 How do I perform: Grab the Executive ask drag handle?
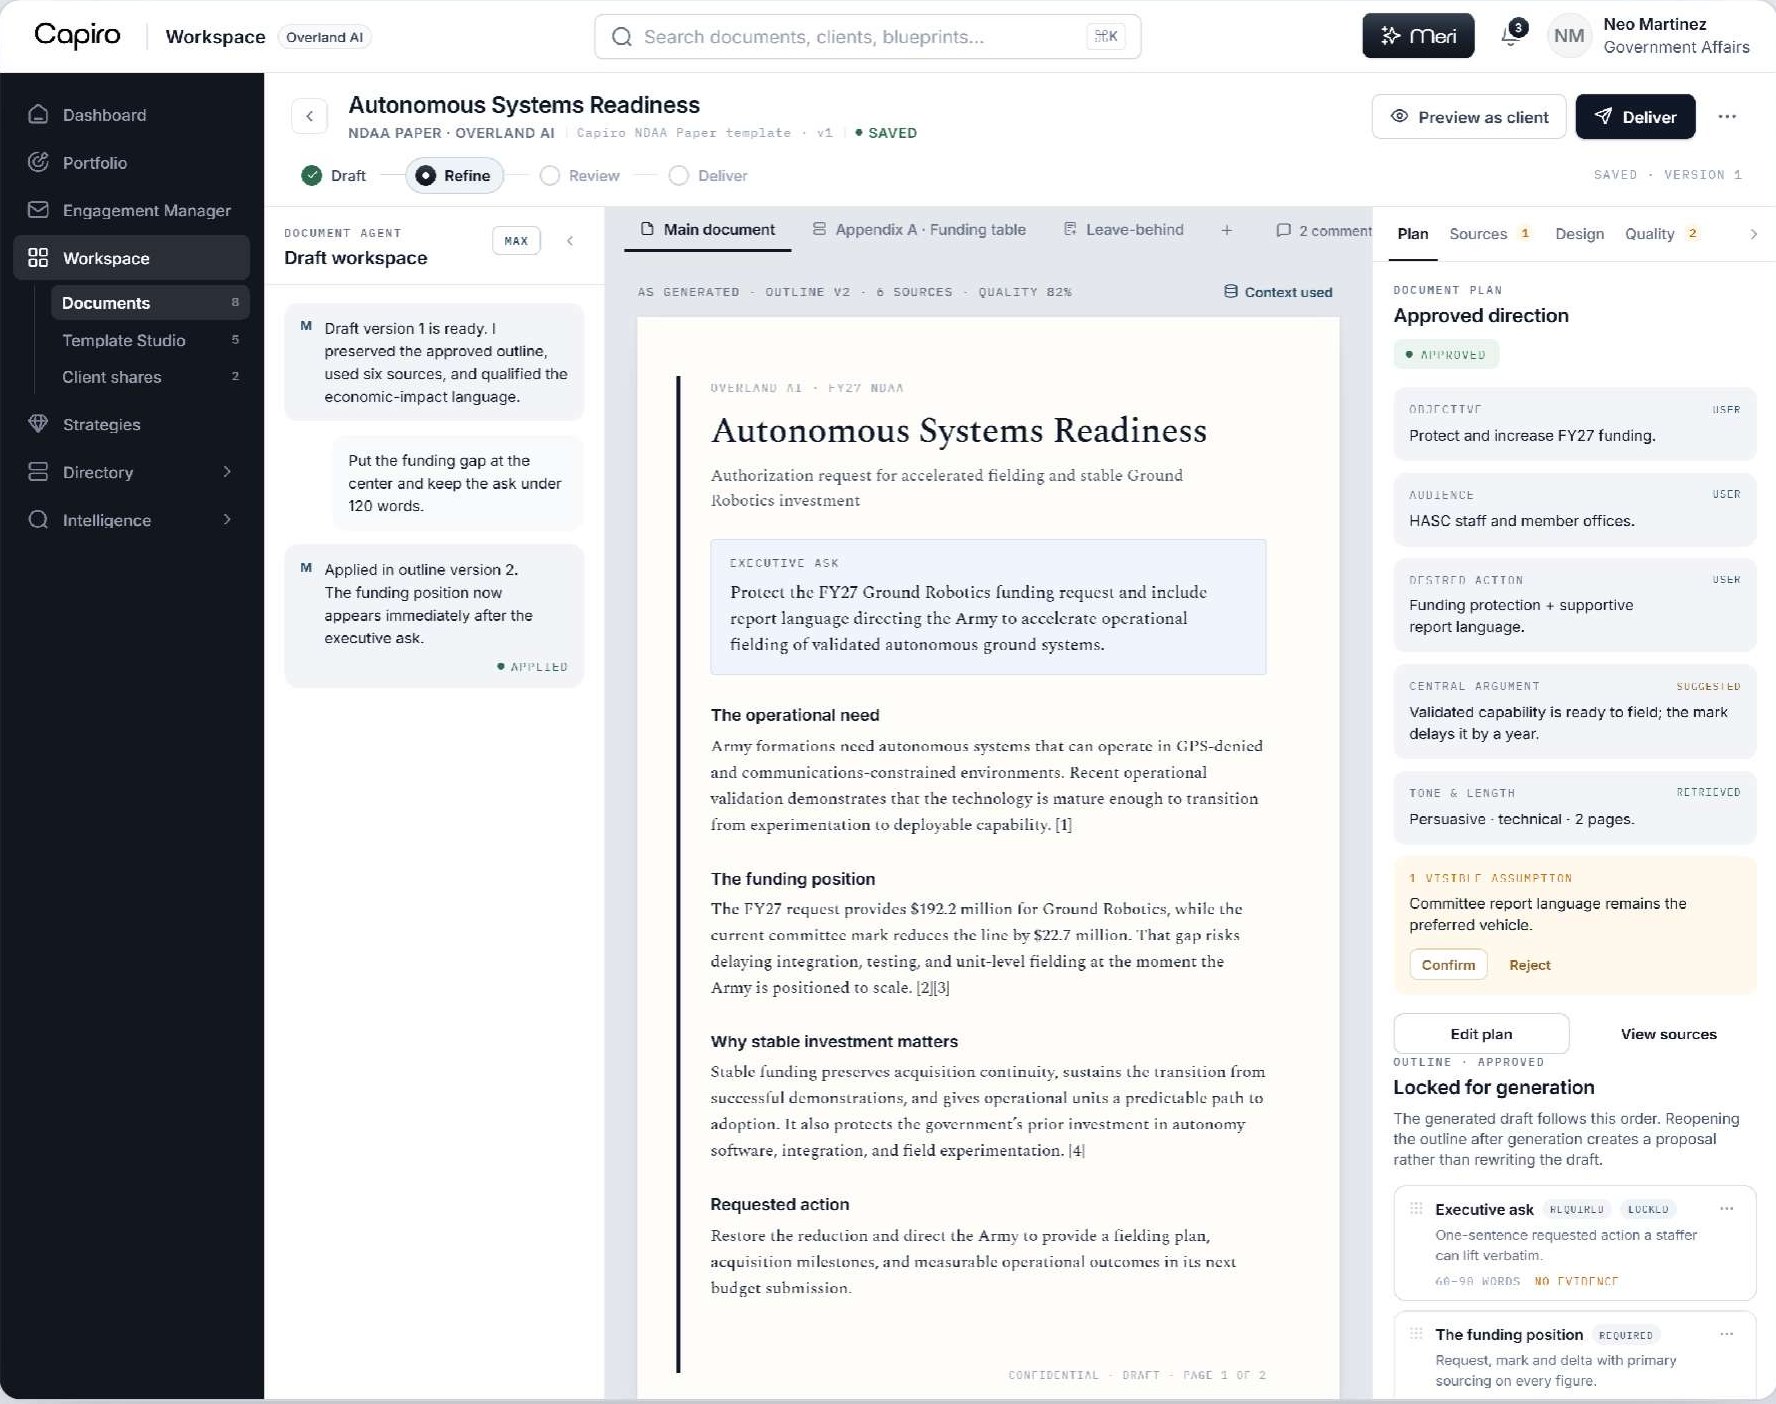tap(1416, 1208)
